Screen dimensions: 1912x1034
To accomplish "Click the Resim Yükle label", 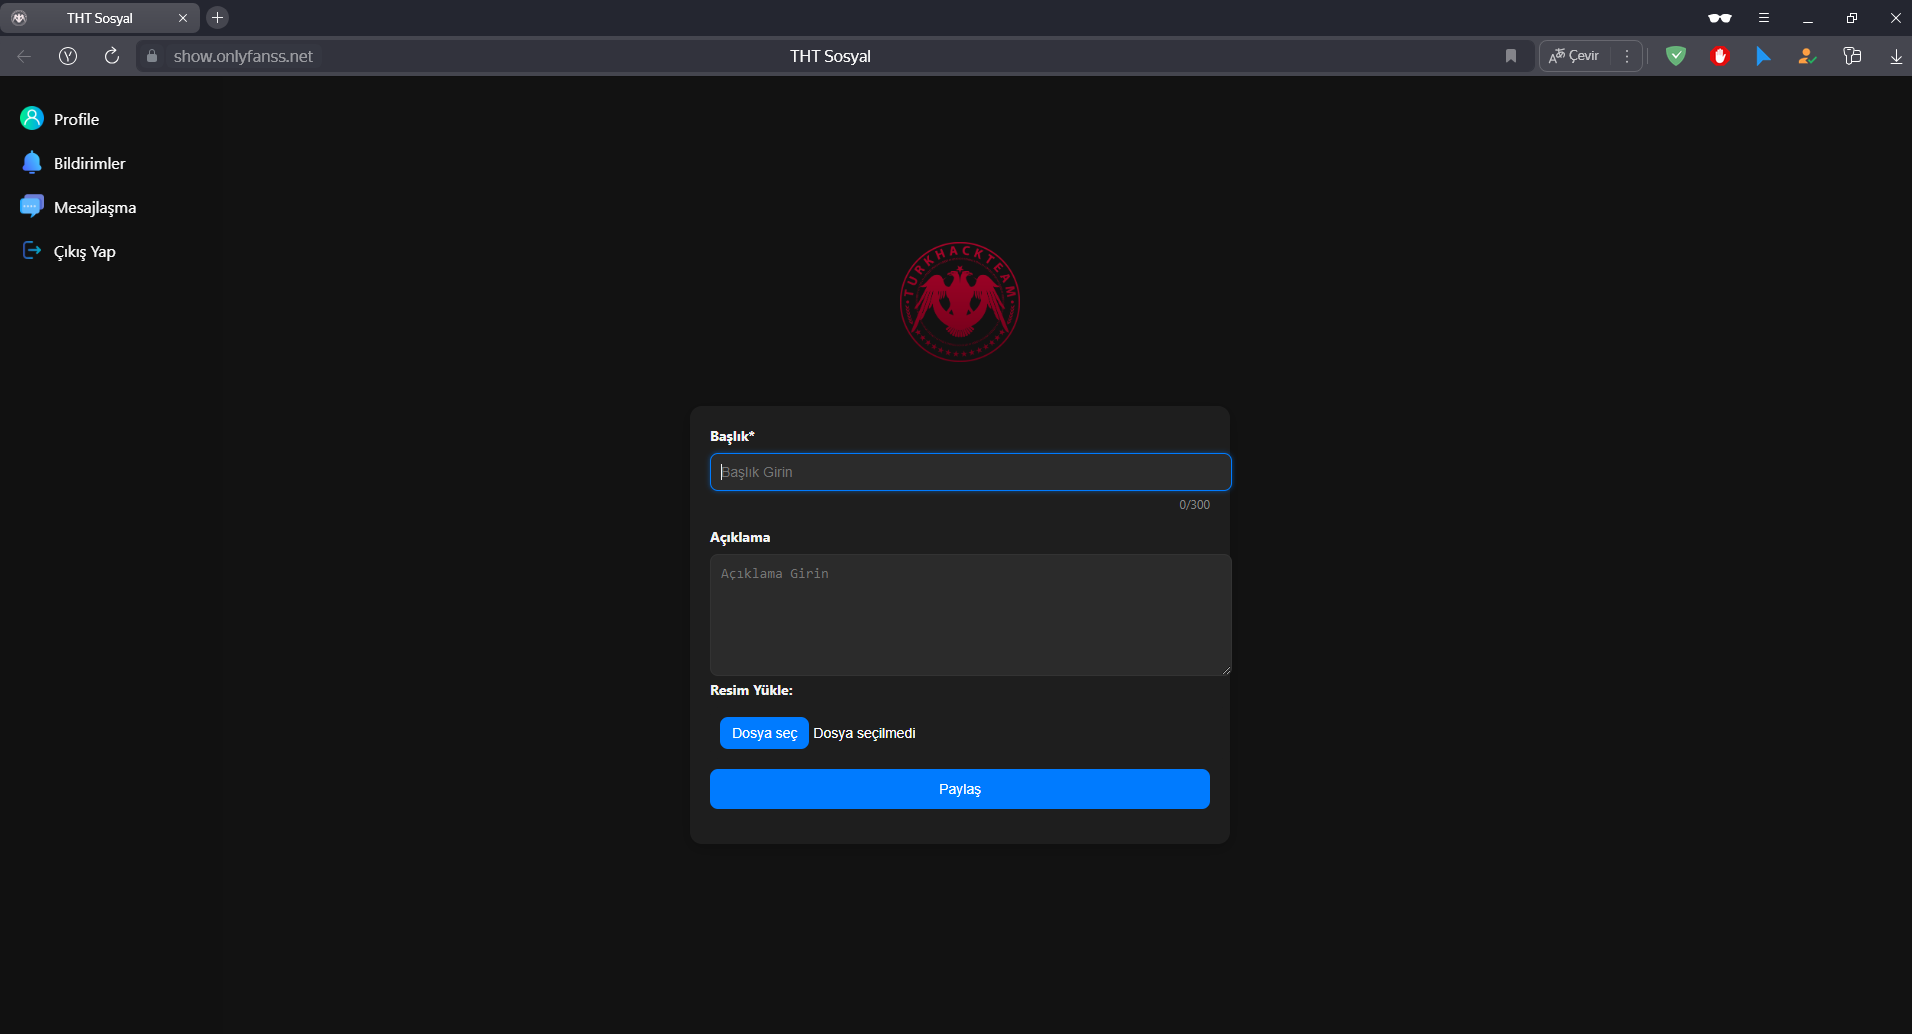I will 751,690.
